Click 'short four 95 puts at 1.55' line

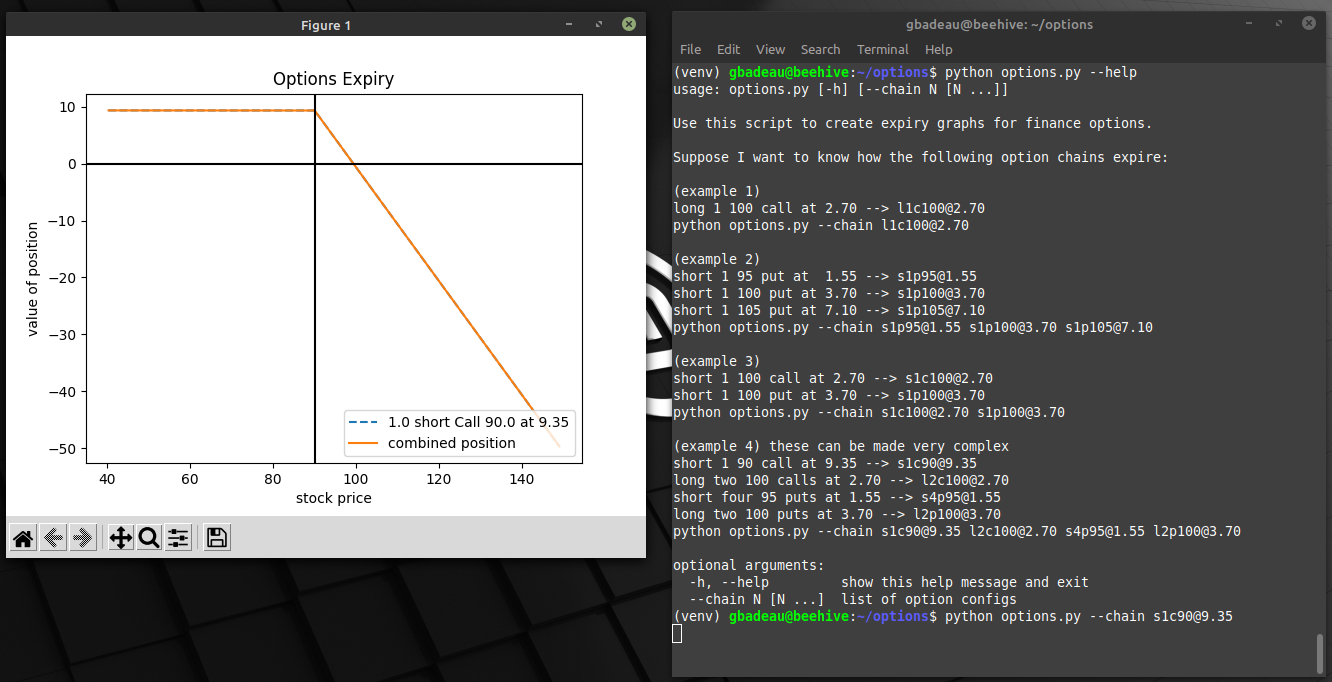coord(837,497)
